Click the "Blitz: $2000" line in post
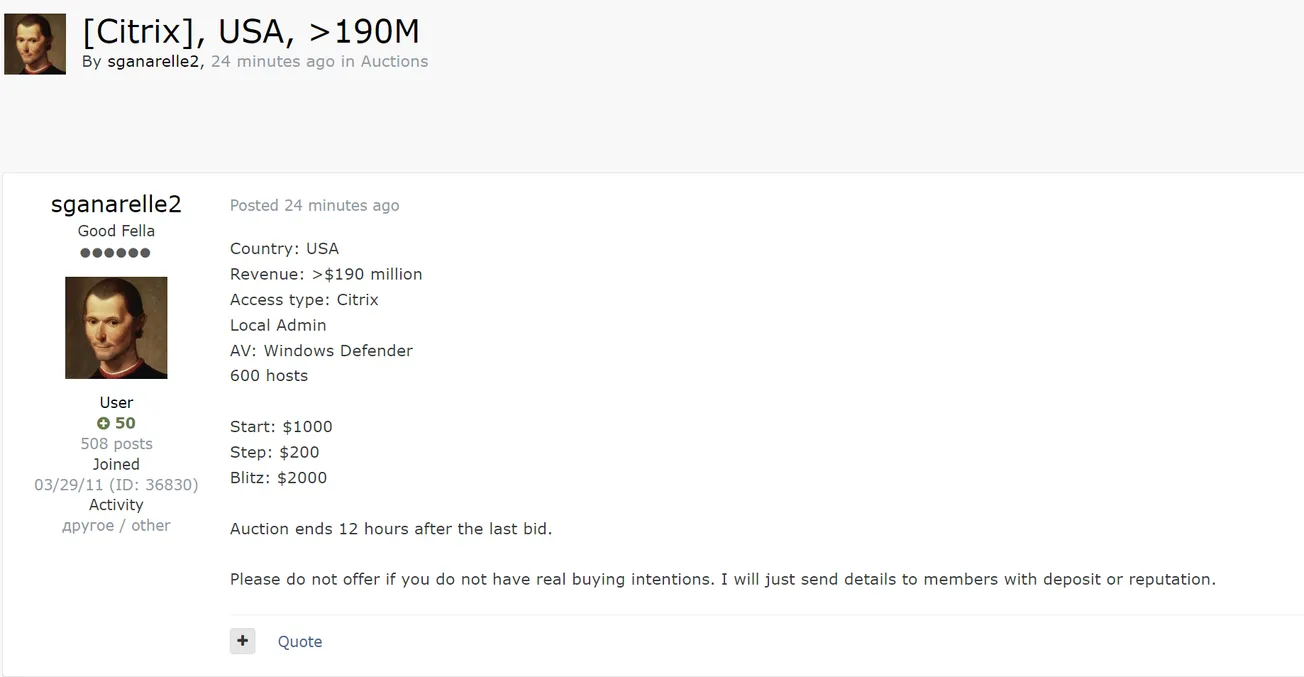Viewport: 1304px width, 677px height. (278, 477)
